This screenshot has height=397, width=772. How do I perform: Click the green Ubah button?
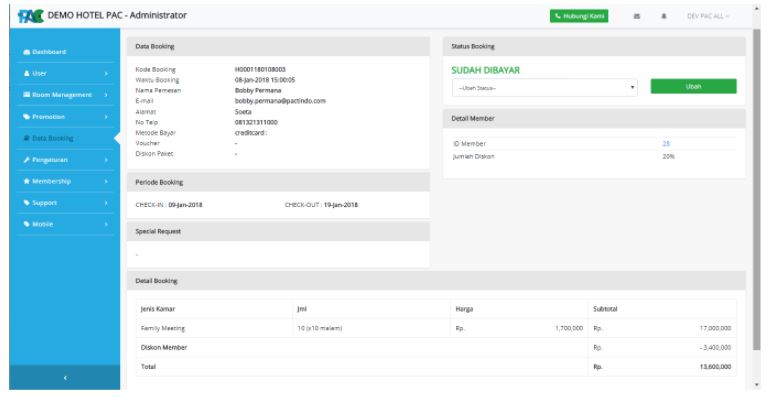click(x=693, y=86)
